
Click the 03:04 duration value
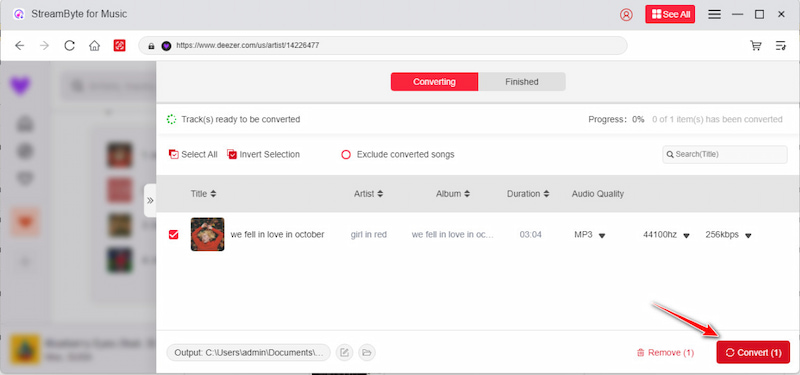pyautogui.click(x=531, y=235)
